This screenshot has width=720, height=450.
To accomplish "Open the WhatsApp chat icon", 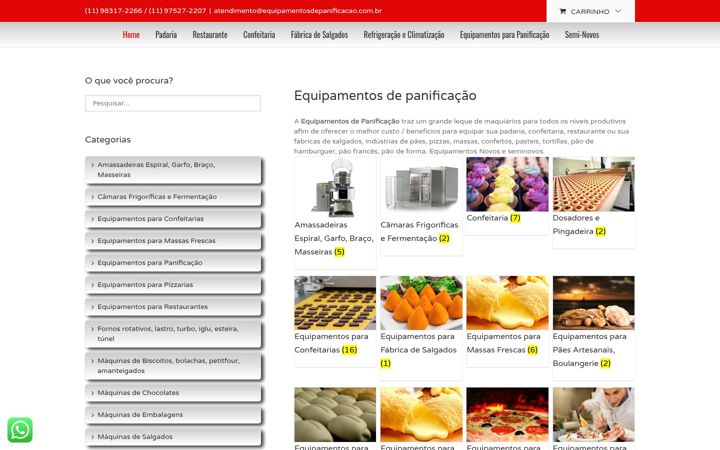I will 20,430.
